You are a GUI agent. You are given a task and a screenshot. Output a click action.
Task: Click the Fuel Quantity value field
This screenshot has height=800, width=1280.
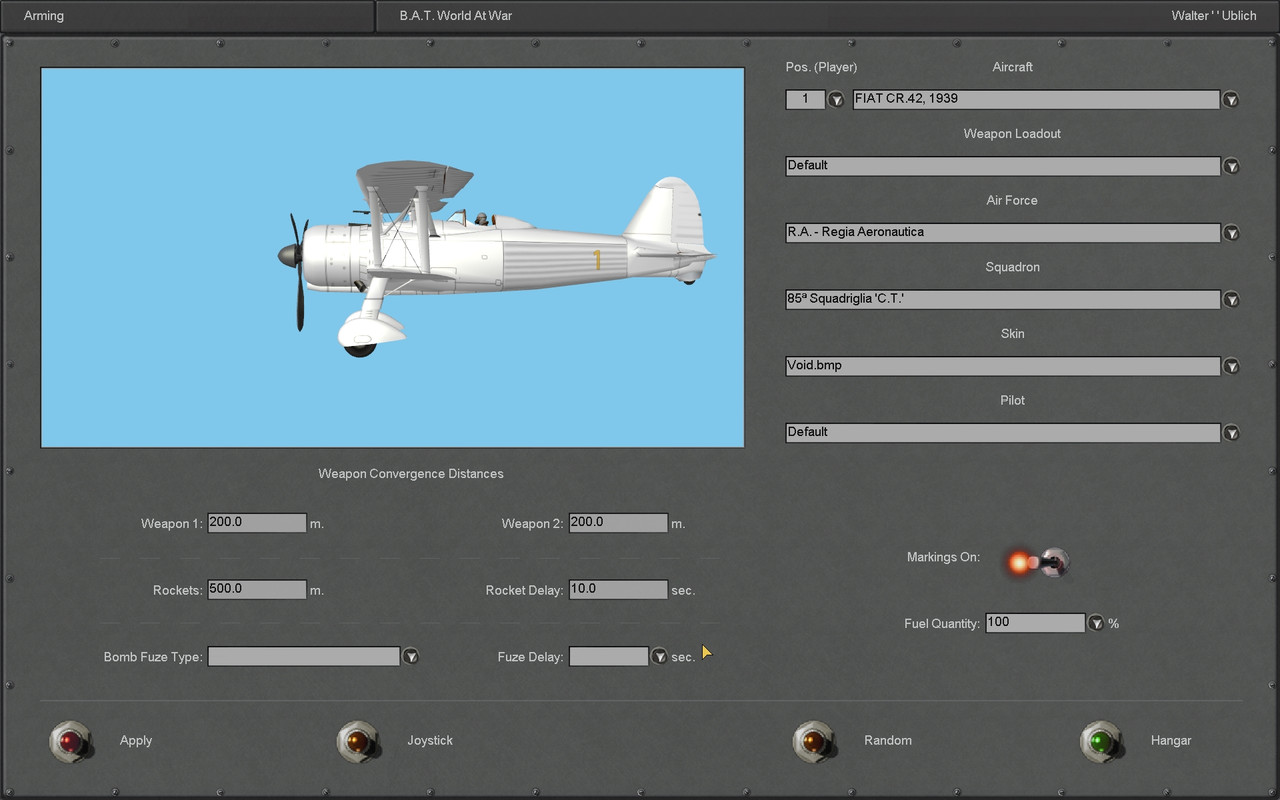click(1035, 622)
